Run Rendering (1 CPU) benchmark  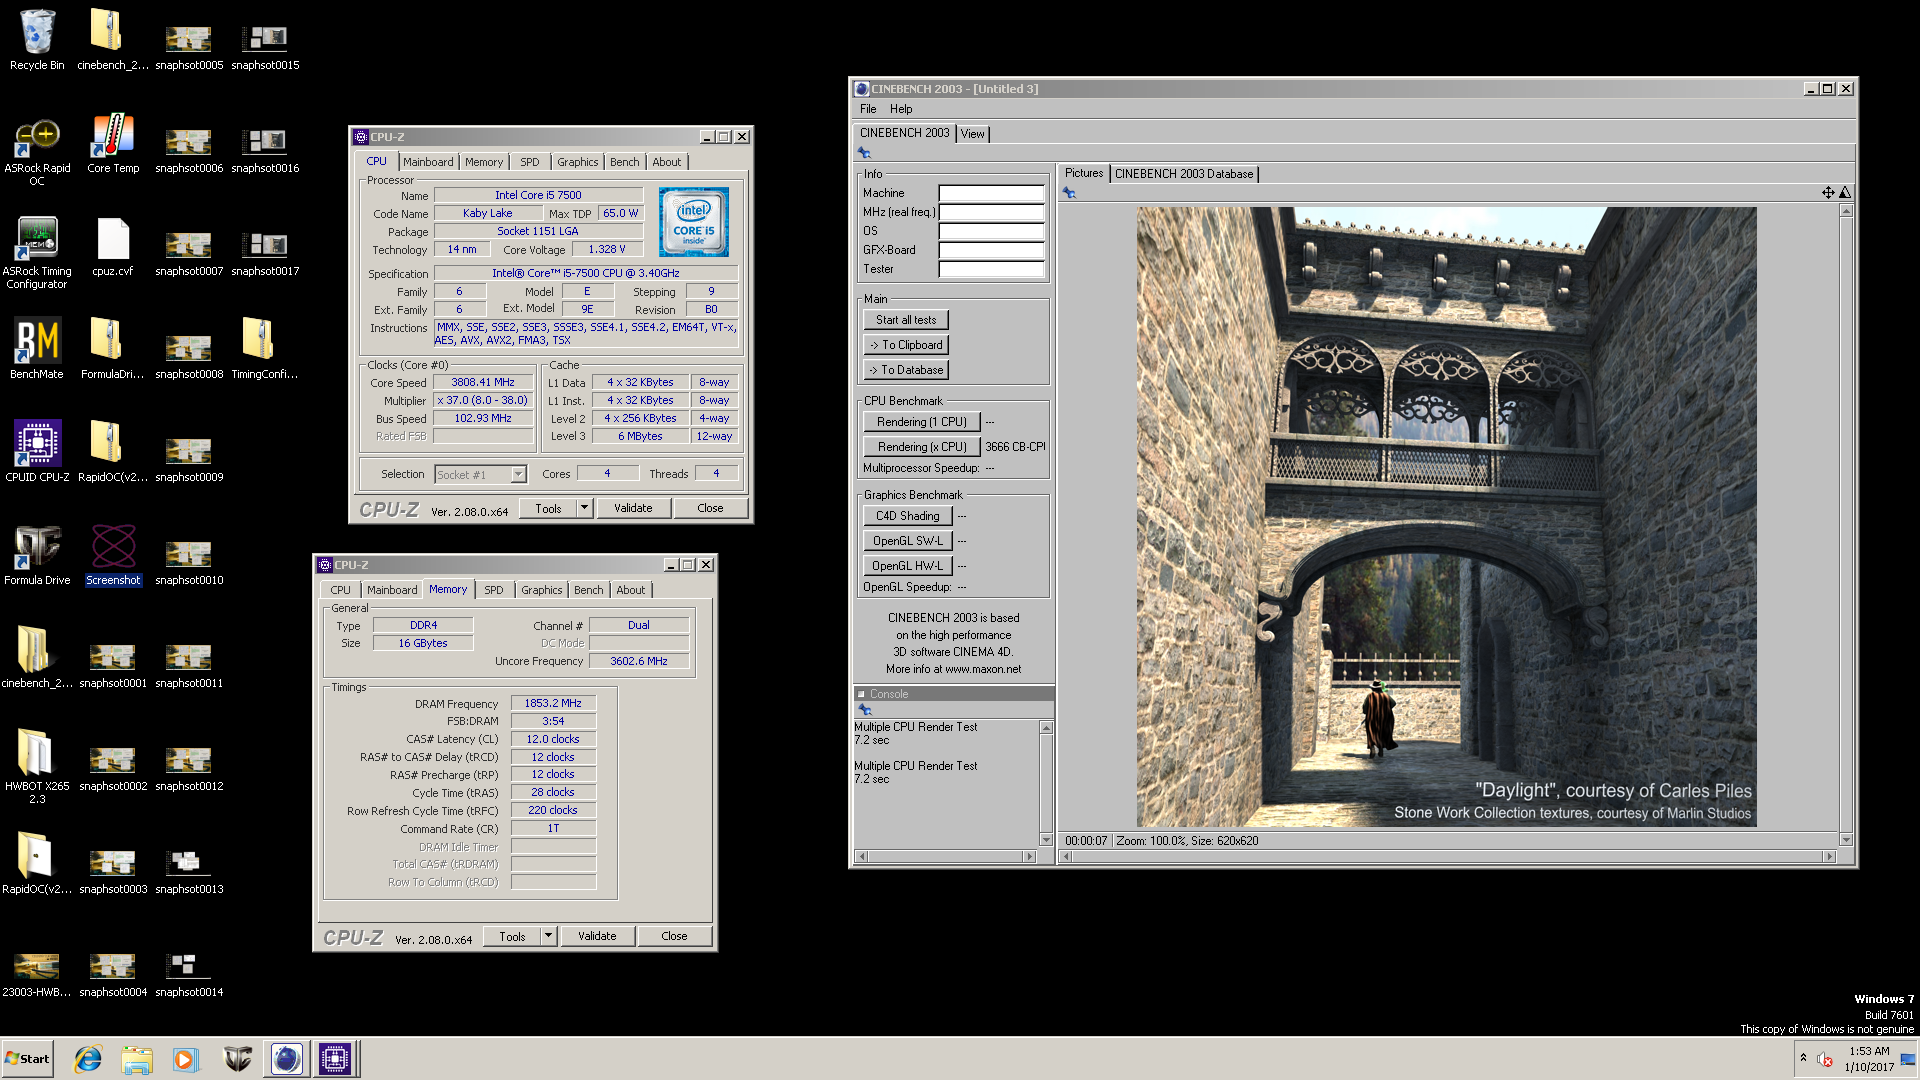[x=921, y=422]
